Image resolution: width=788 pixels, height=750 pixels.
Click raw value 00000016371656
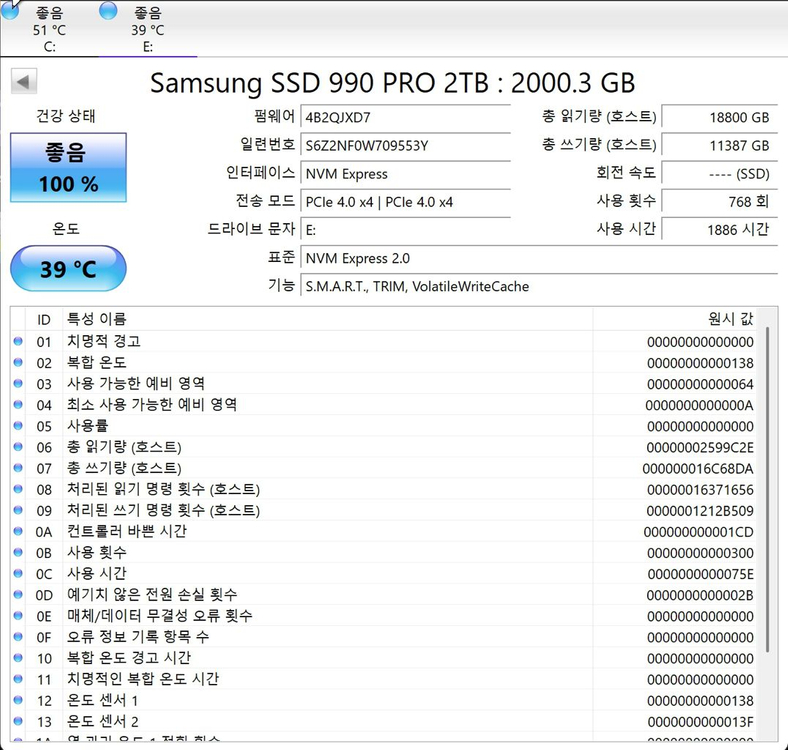pyautogui.click(x=700, y=490)
